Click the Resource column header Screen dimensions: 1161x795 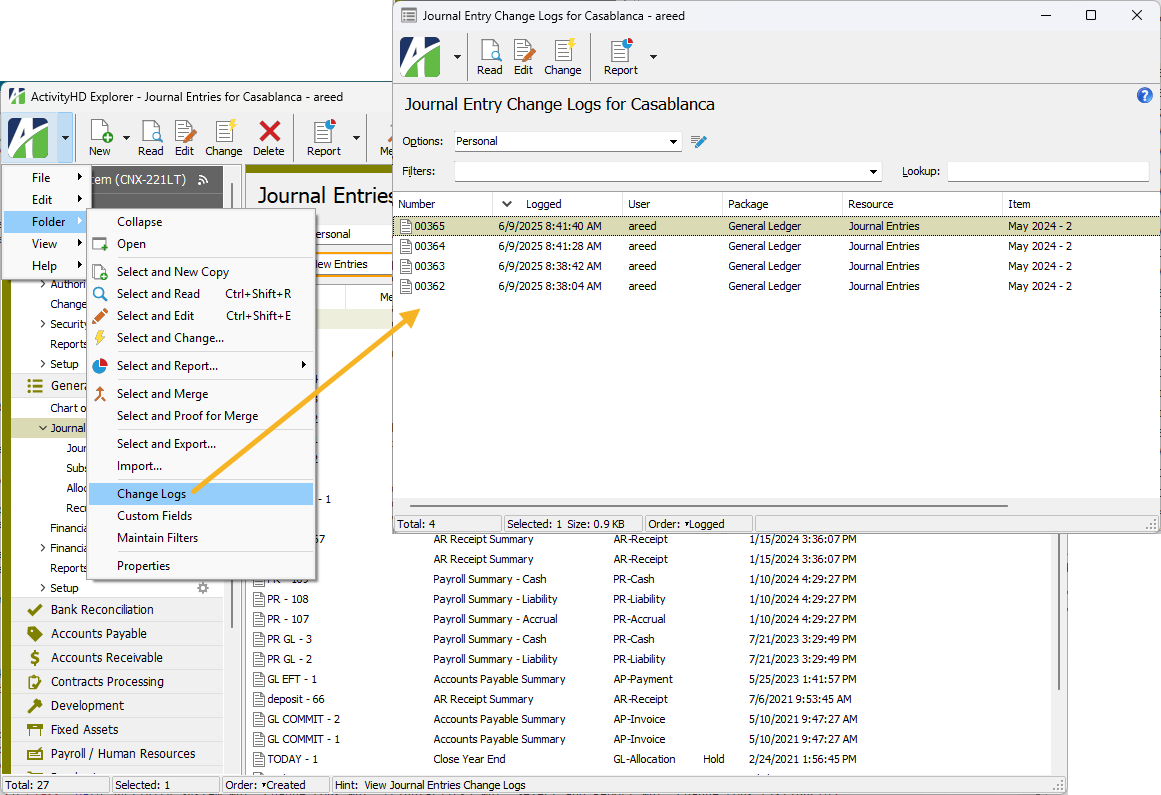click(923, 204)
